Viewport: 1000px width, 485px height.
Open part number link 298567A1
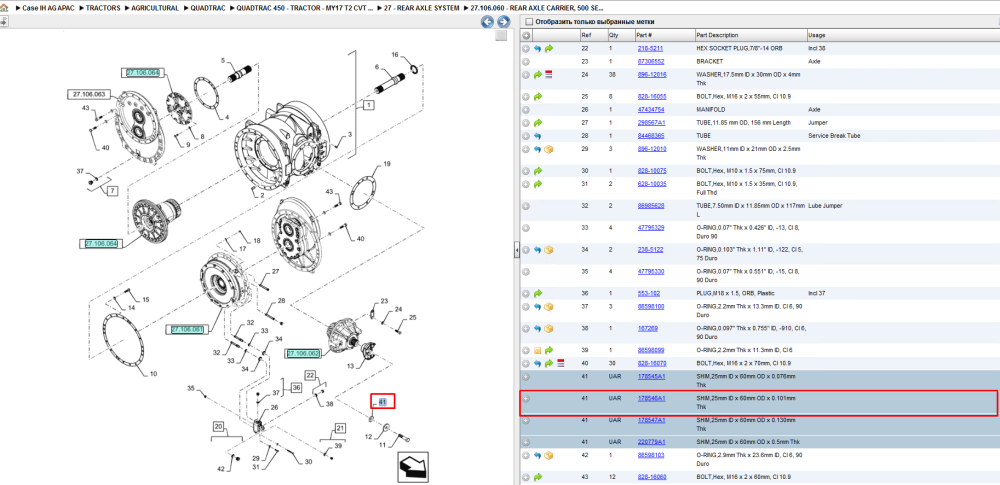tap(651, 123)
